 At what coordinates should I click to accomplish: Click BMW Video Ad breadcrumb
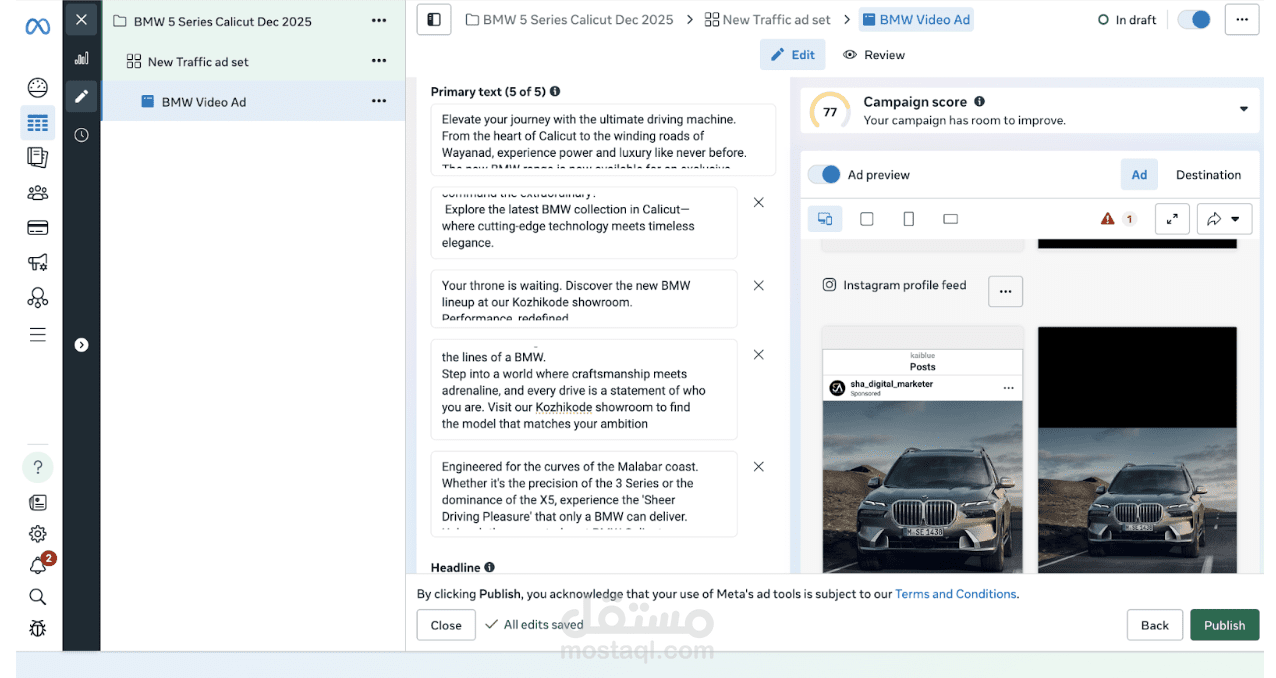[x=915, y=19]
